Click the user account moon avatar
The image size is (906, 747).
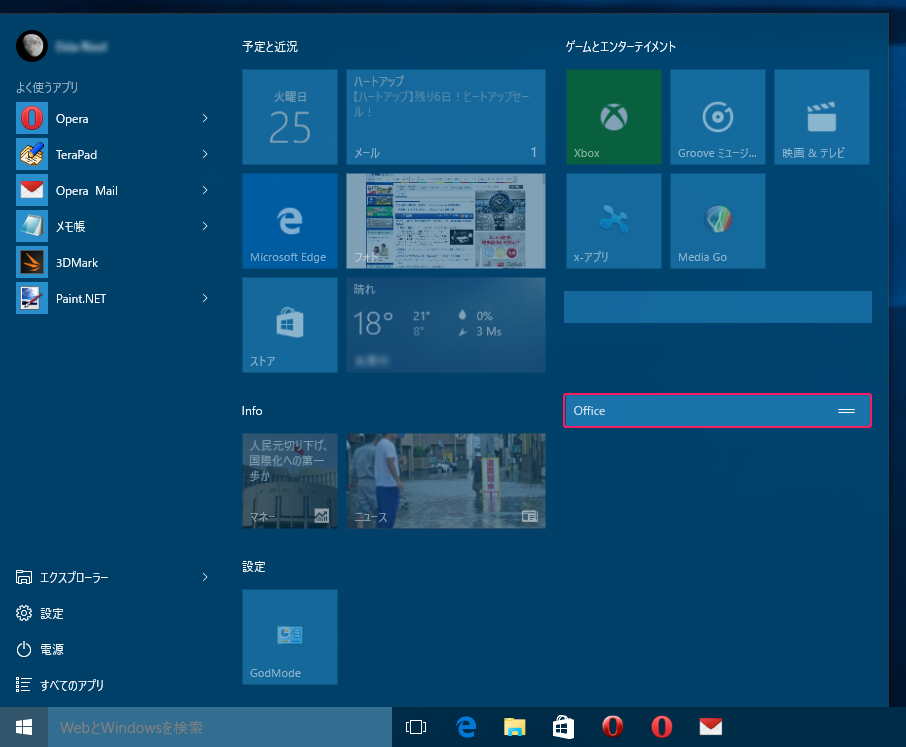tap(32, 46)
